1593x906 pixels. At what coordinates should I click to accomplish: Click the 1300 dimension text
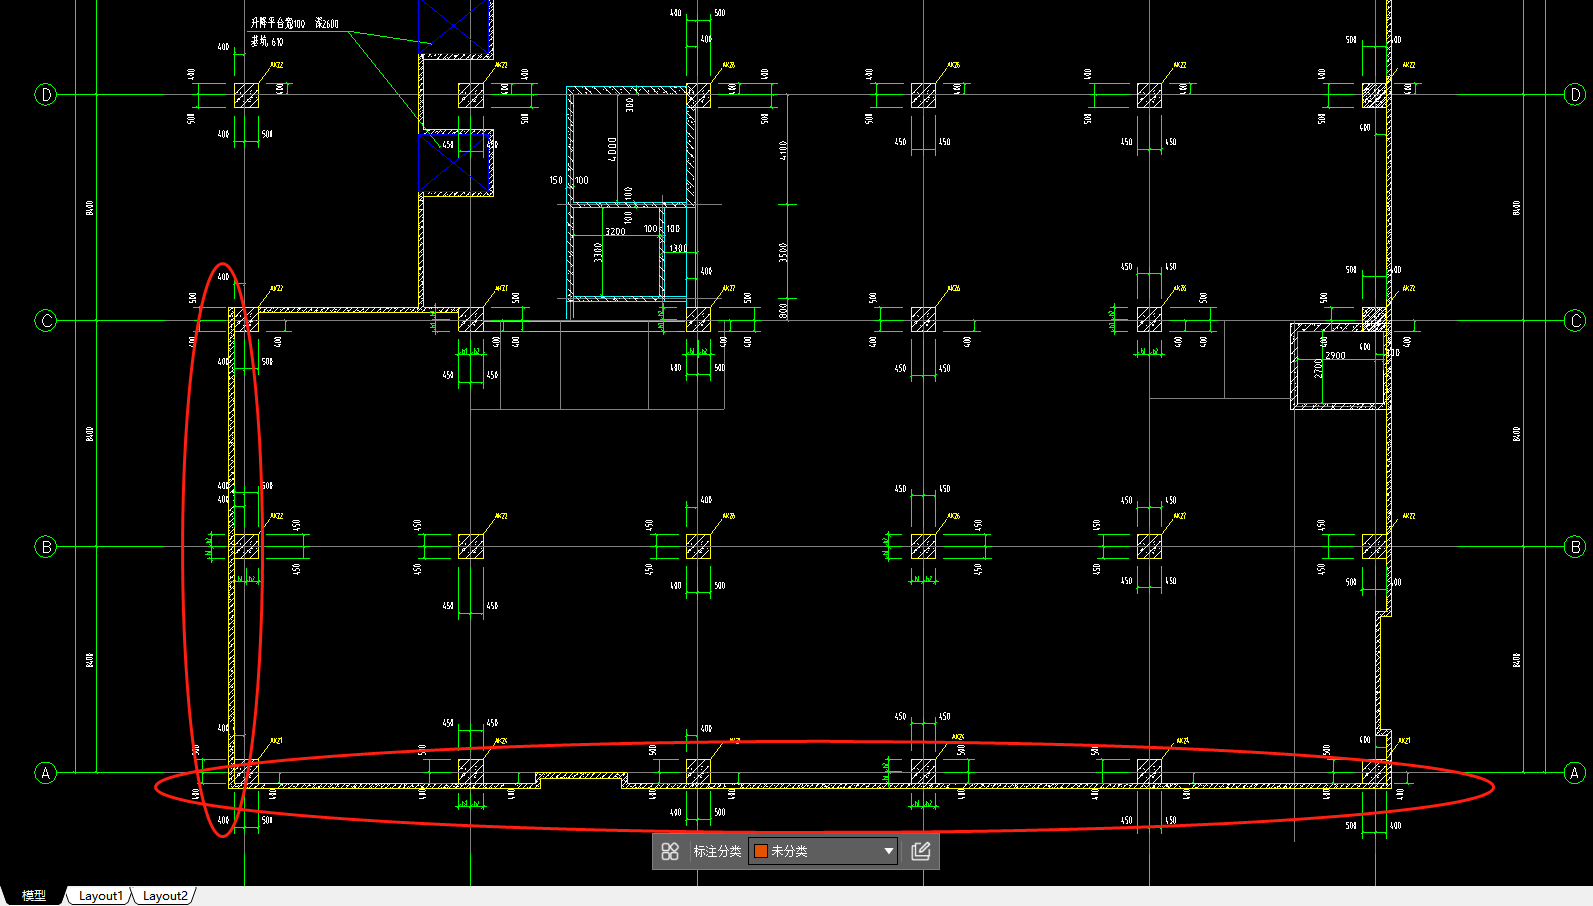pos(678,248)
